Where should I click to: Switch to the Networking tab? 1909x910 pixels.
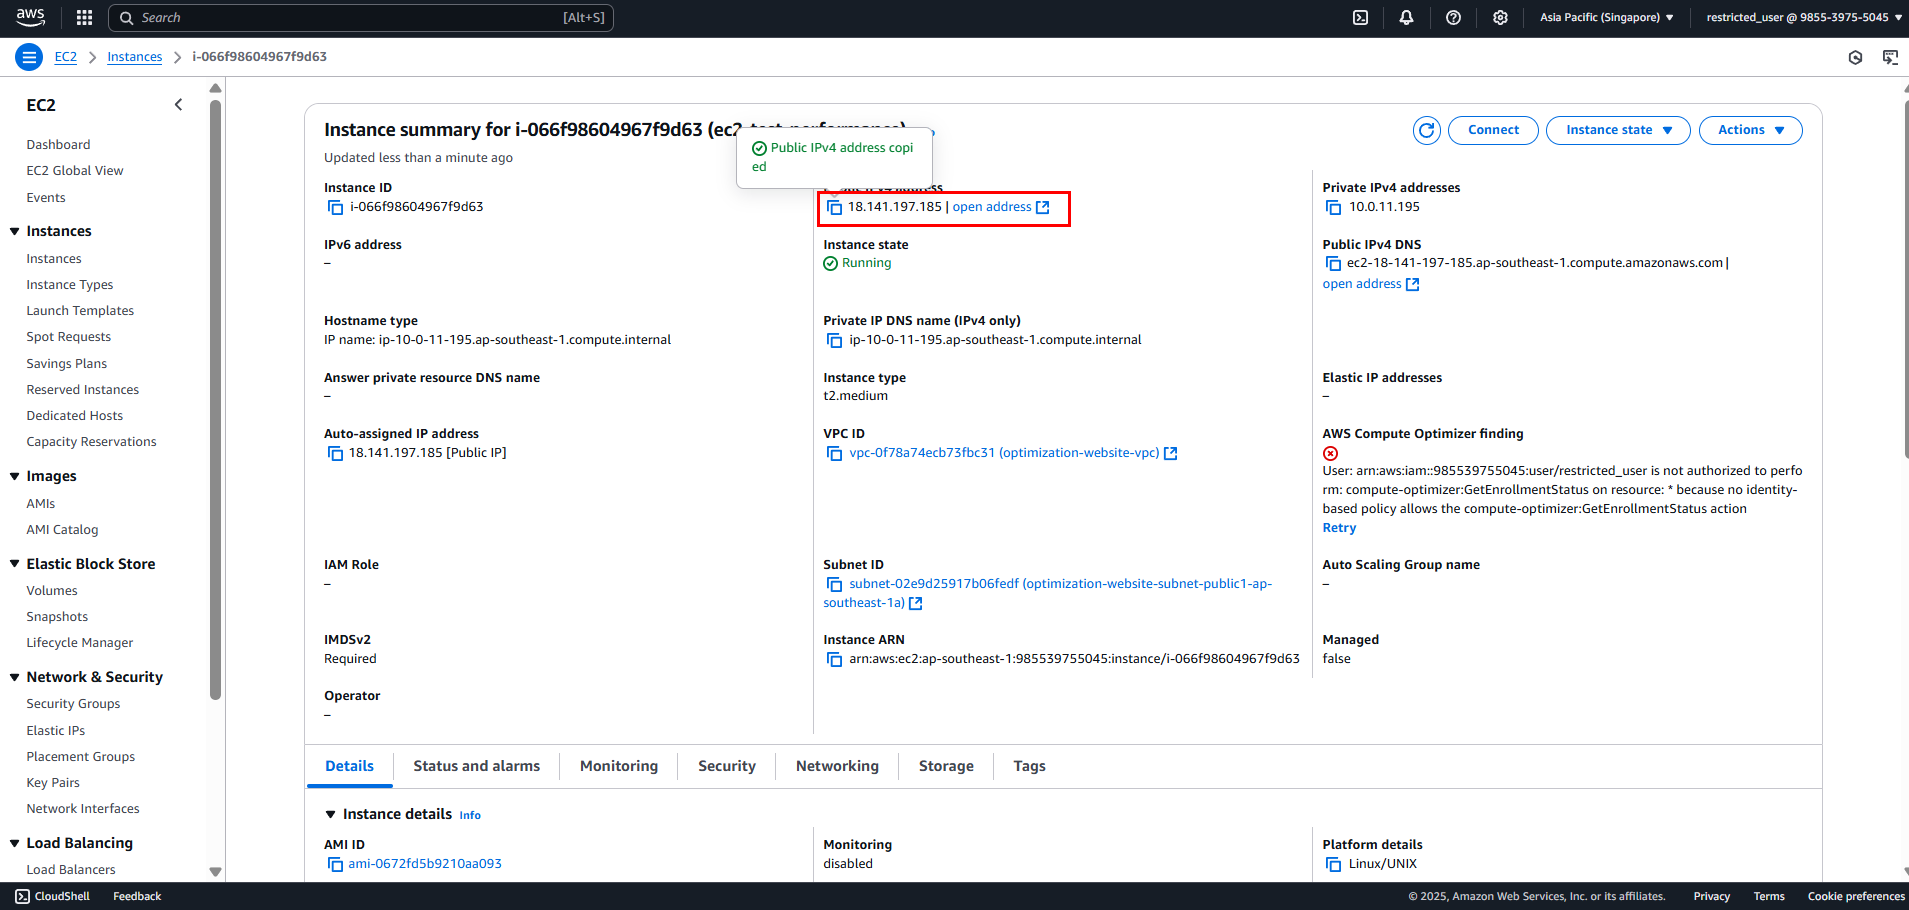837,766
